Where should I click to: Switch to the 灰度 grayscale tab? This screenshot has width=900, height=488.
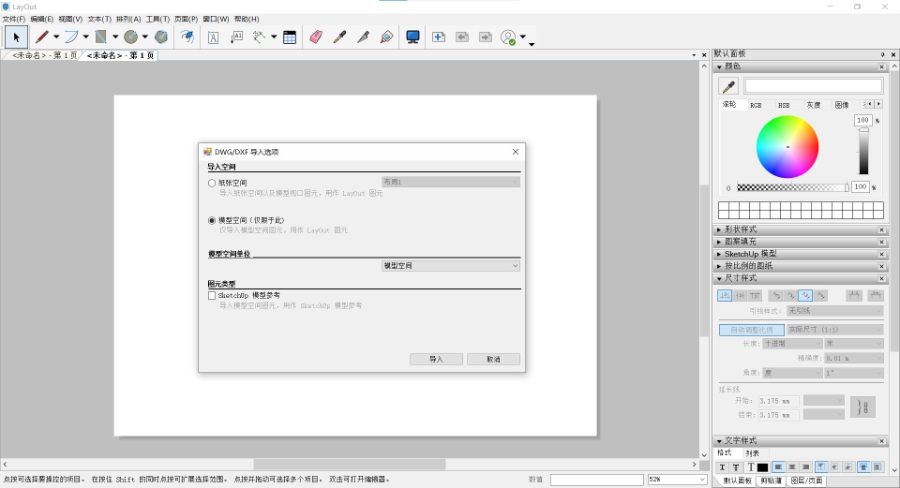pos(813,105)
